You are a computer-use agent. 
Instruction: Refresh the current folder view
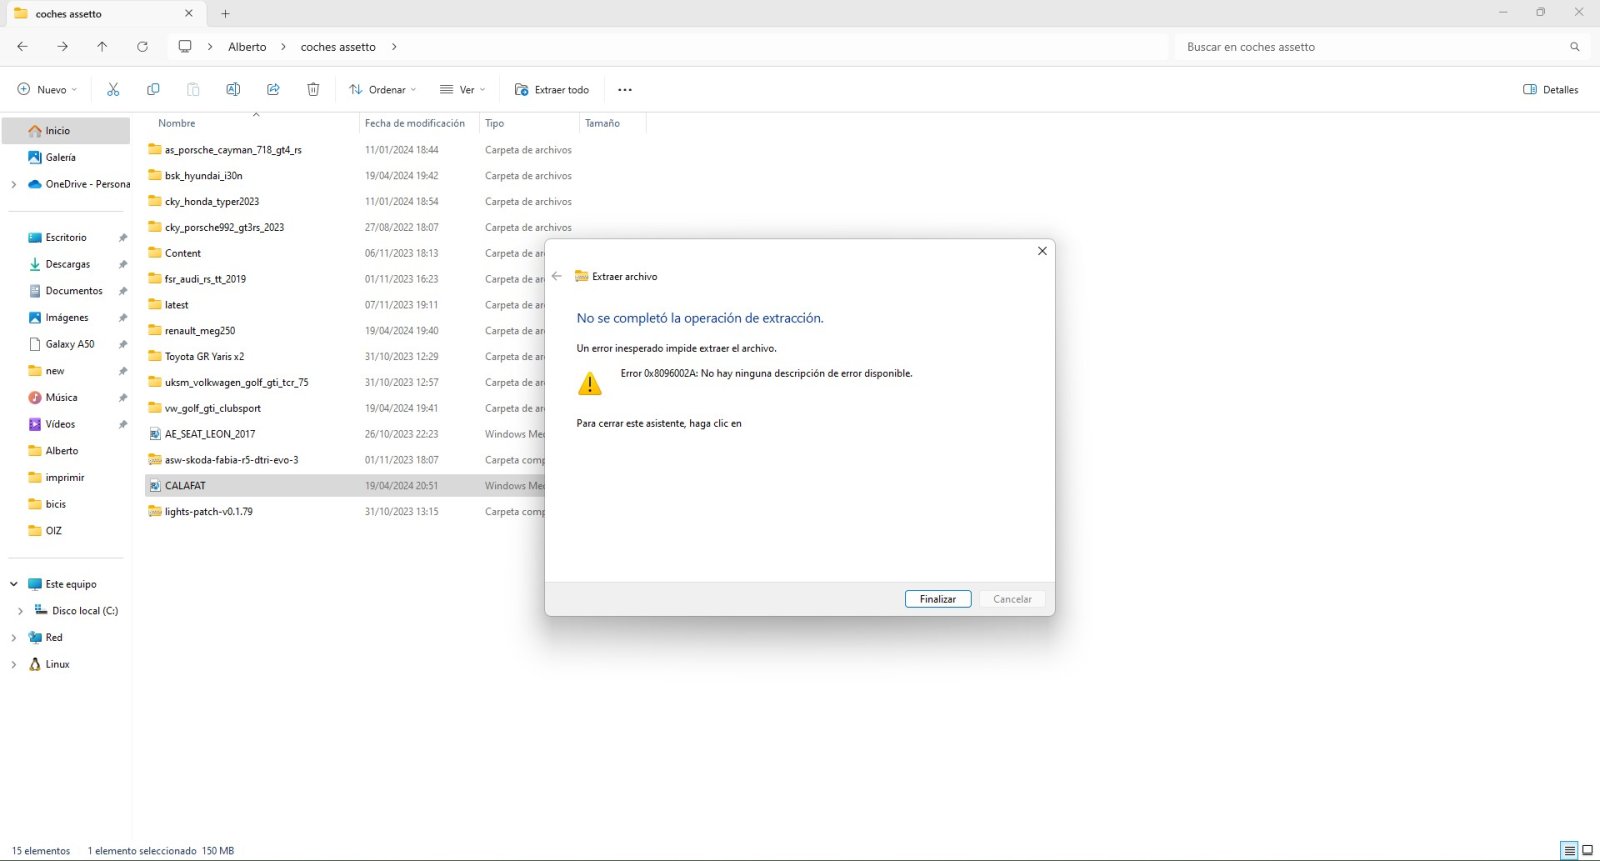(142, 47)
